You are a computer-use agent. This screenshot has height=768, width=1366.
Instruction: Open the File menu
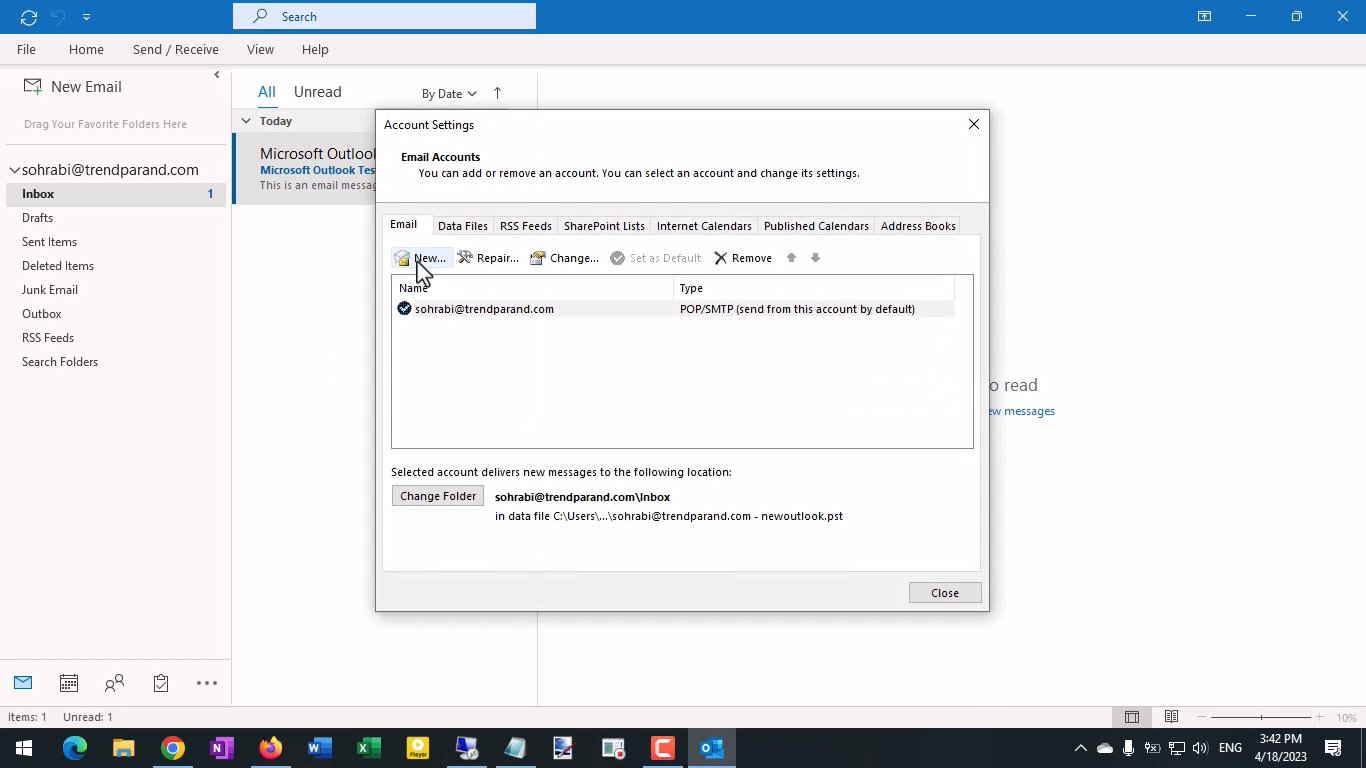click(26, 49)
